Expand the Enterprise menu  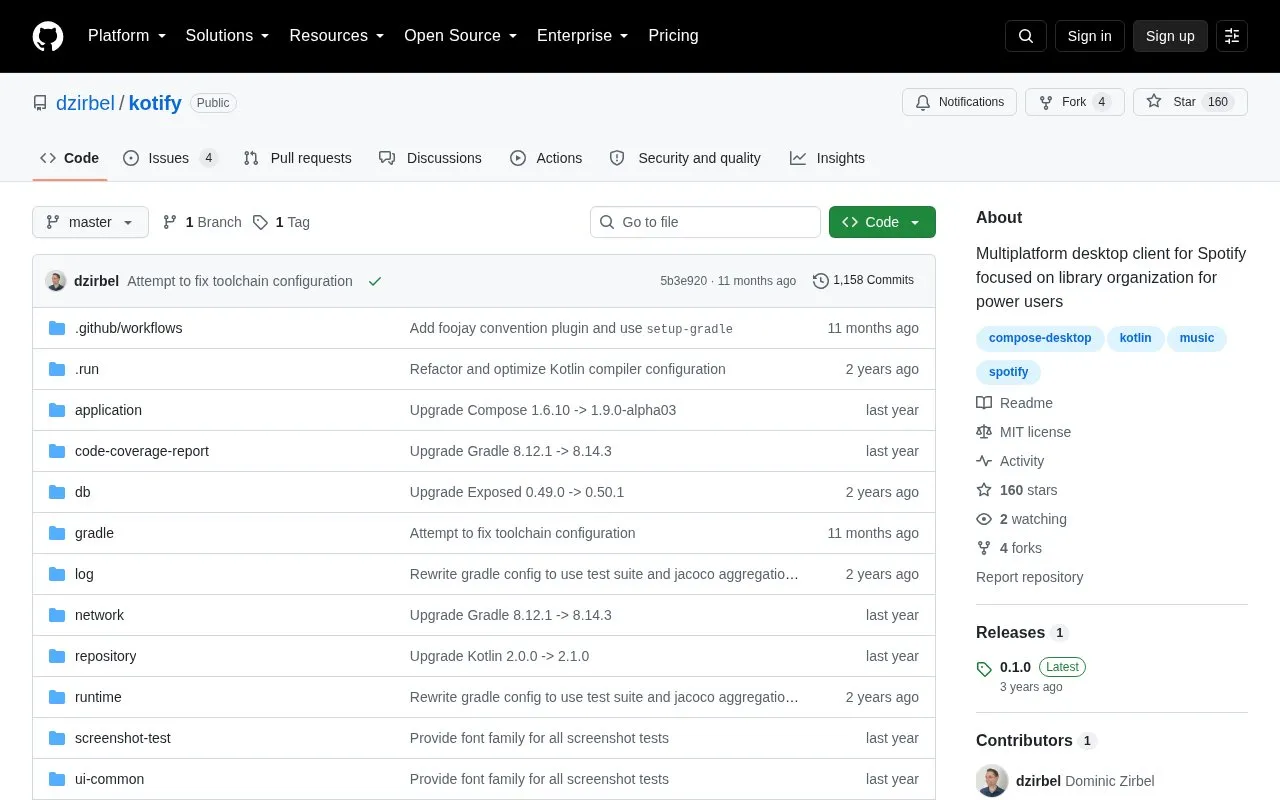coord(582,36)
